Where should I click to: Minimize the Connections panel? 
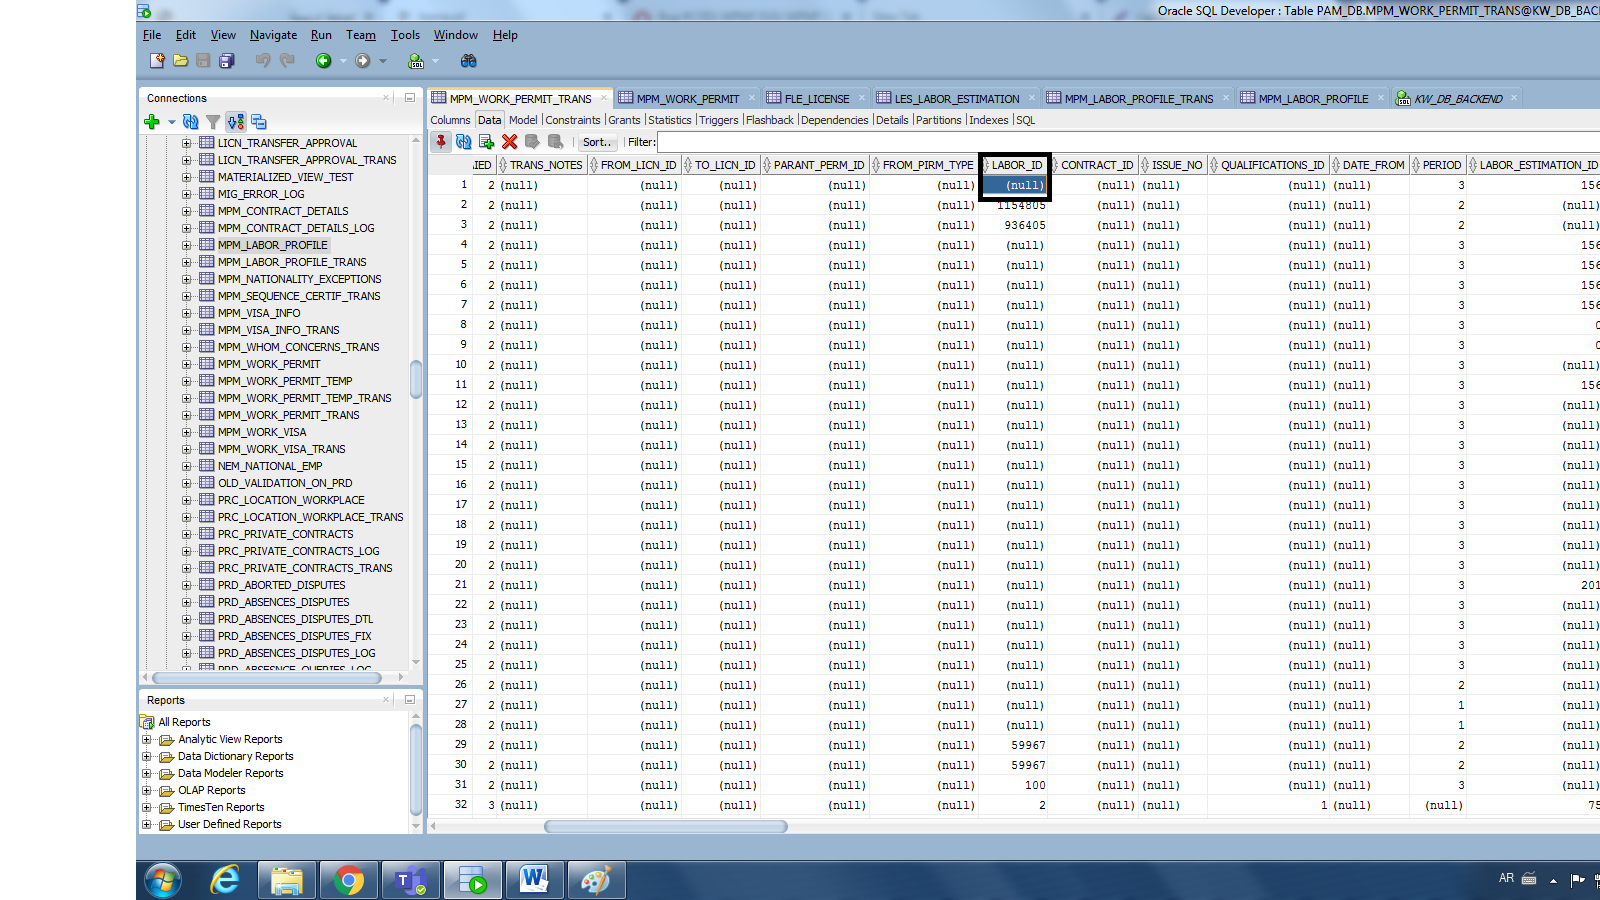410,98
